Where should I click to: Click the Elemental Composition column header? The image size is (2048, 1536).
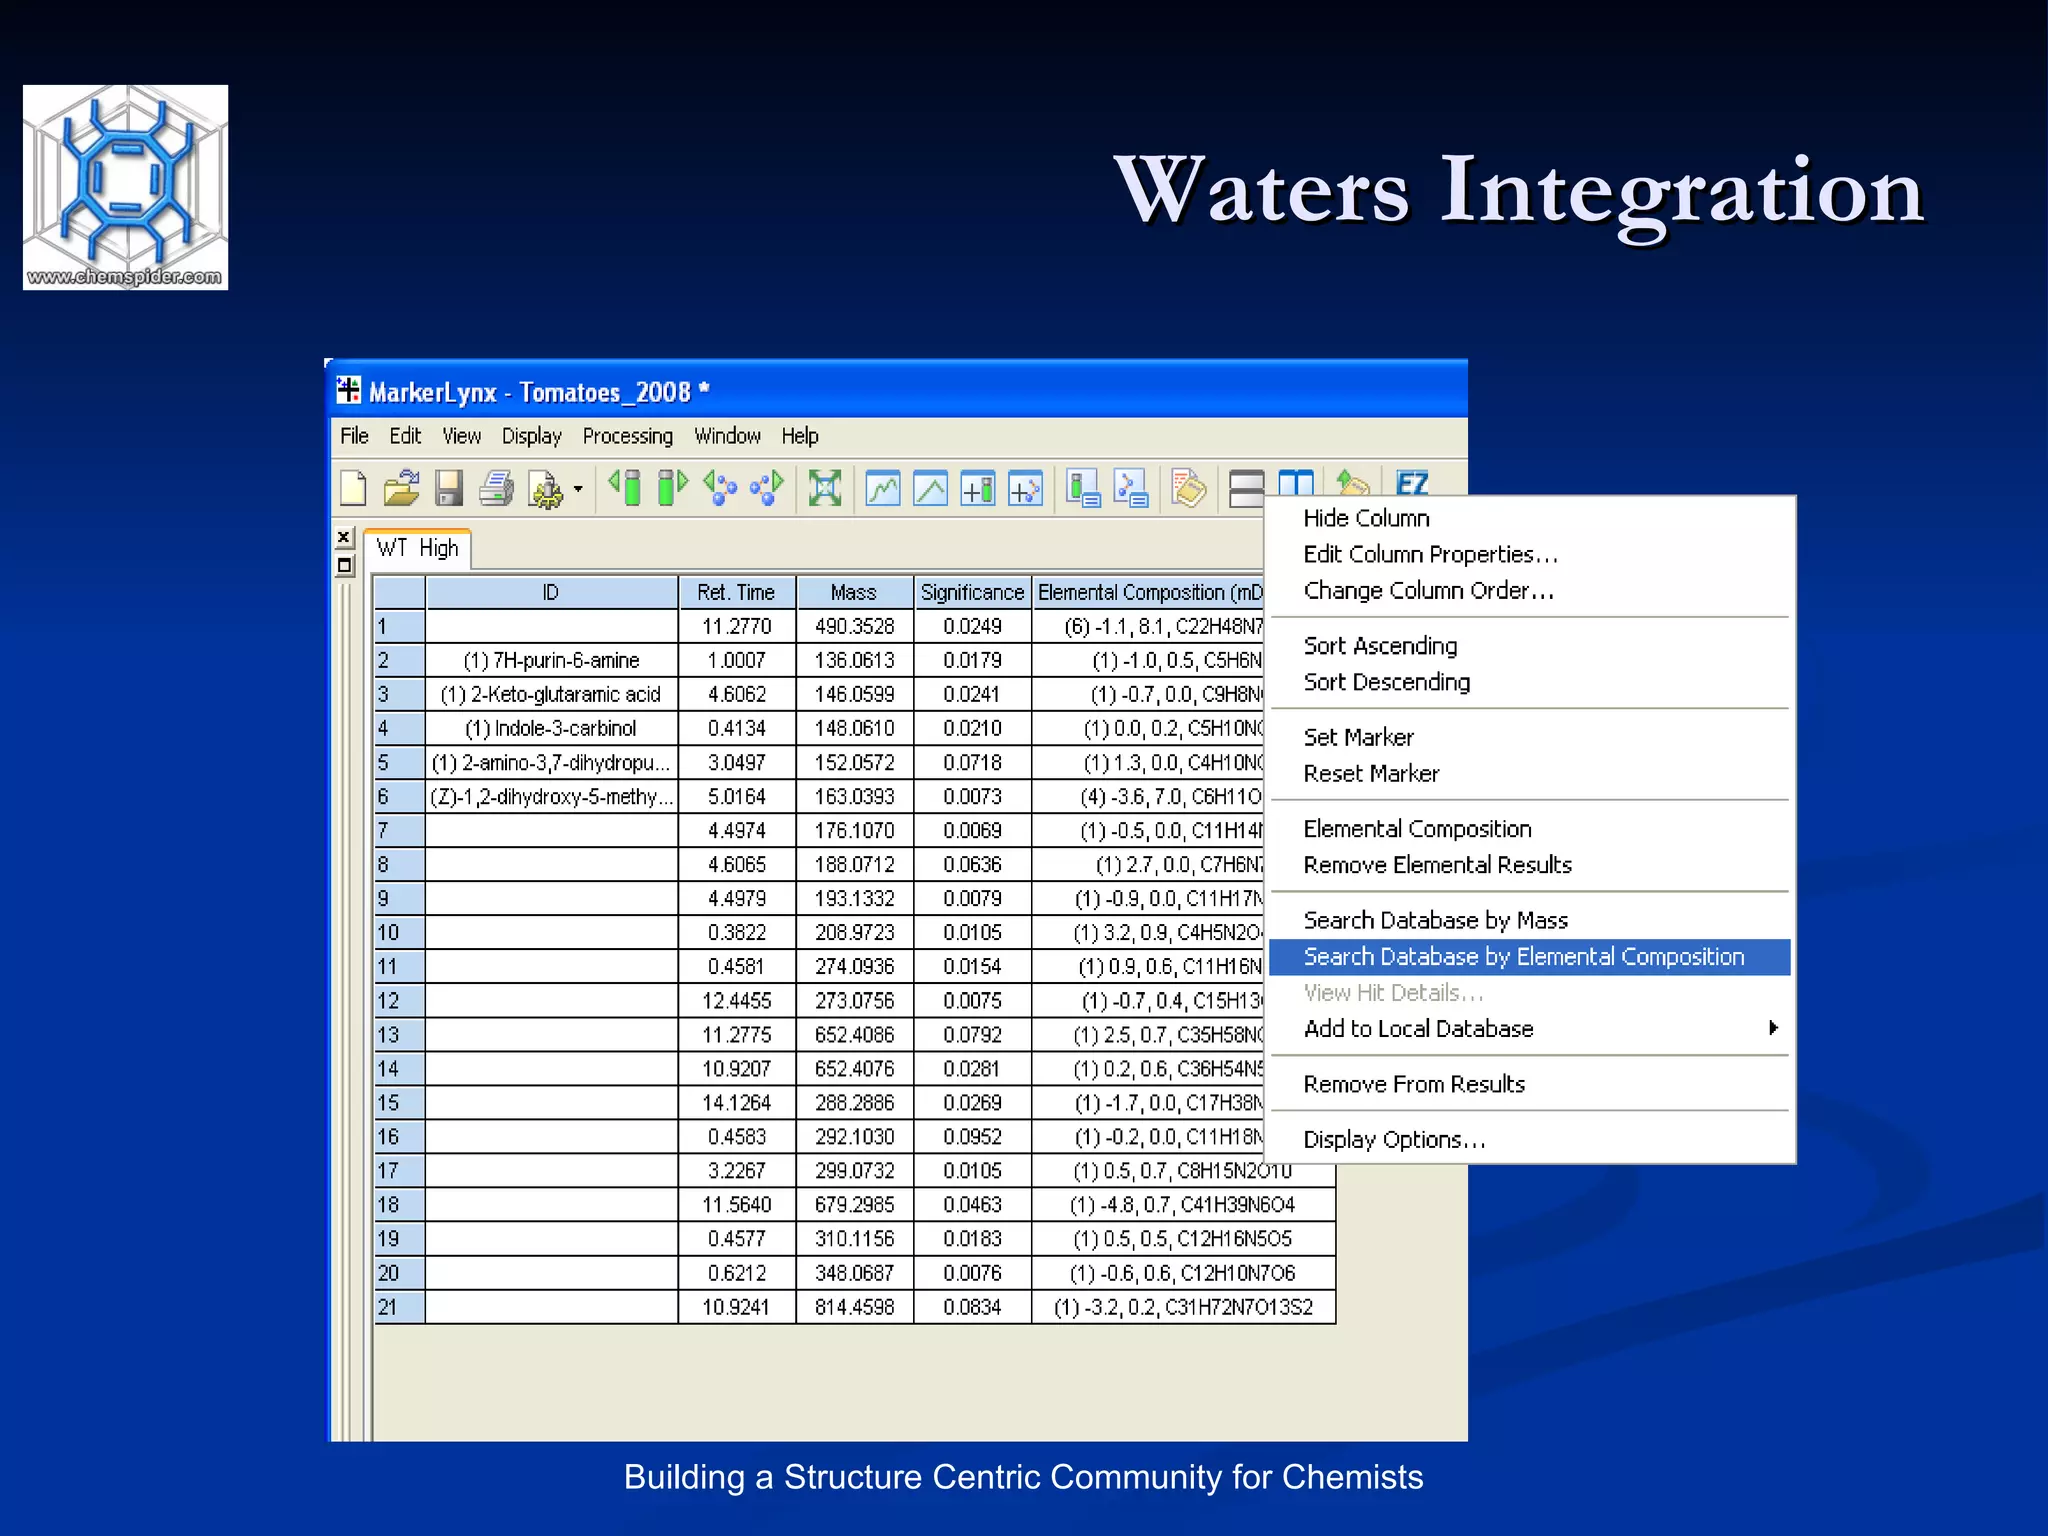1148,592
